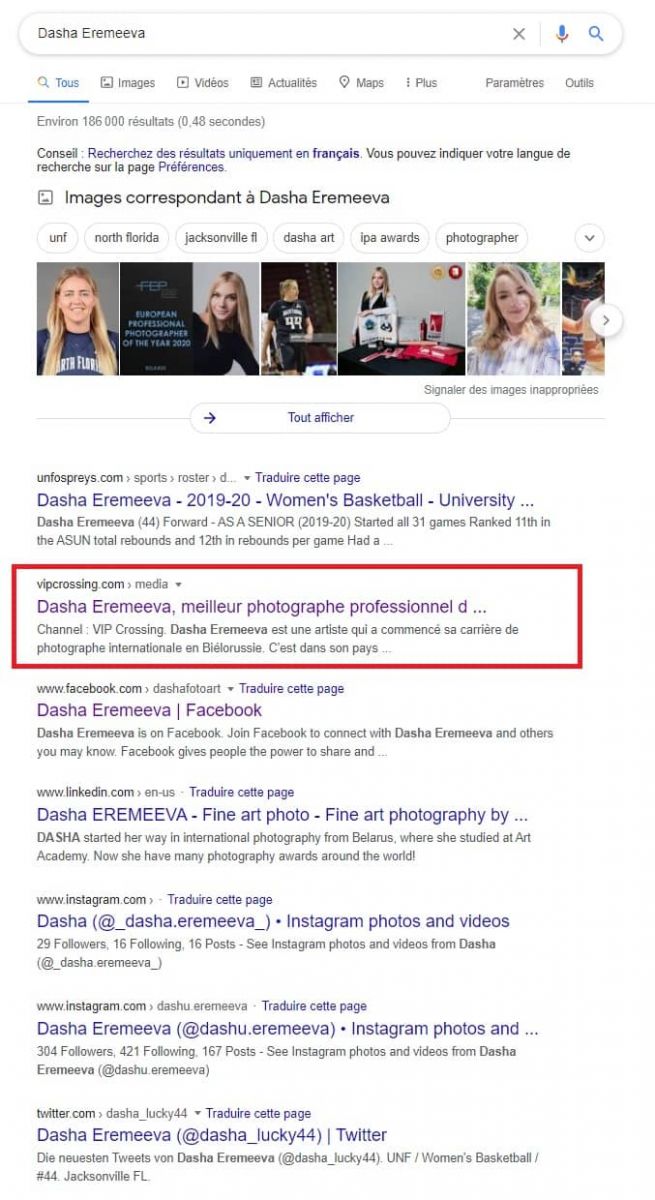Click the 'Environ 186 000 résultats' count text
Image resolution: width=655 pixels, height=1200 pixels.
pyautogui.click(x=150, y=122)
